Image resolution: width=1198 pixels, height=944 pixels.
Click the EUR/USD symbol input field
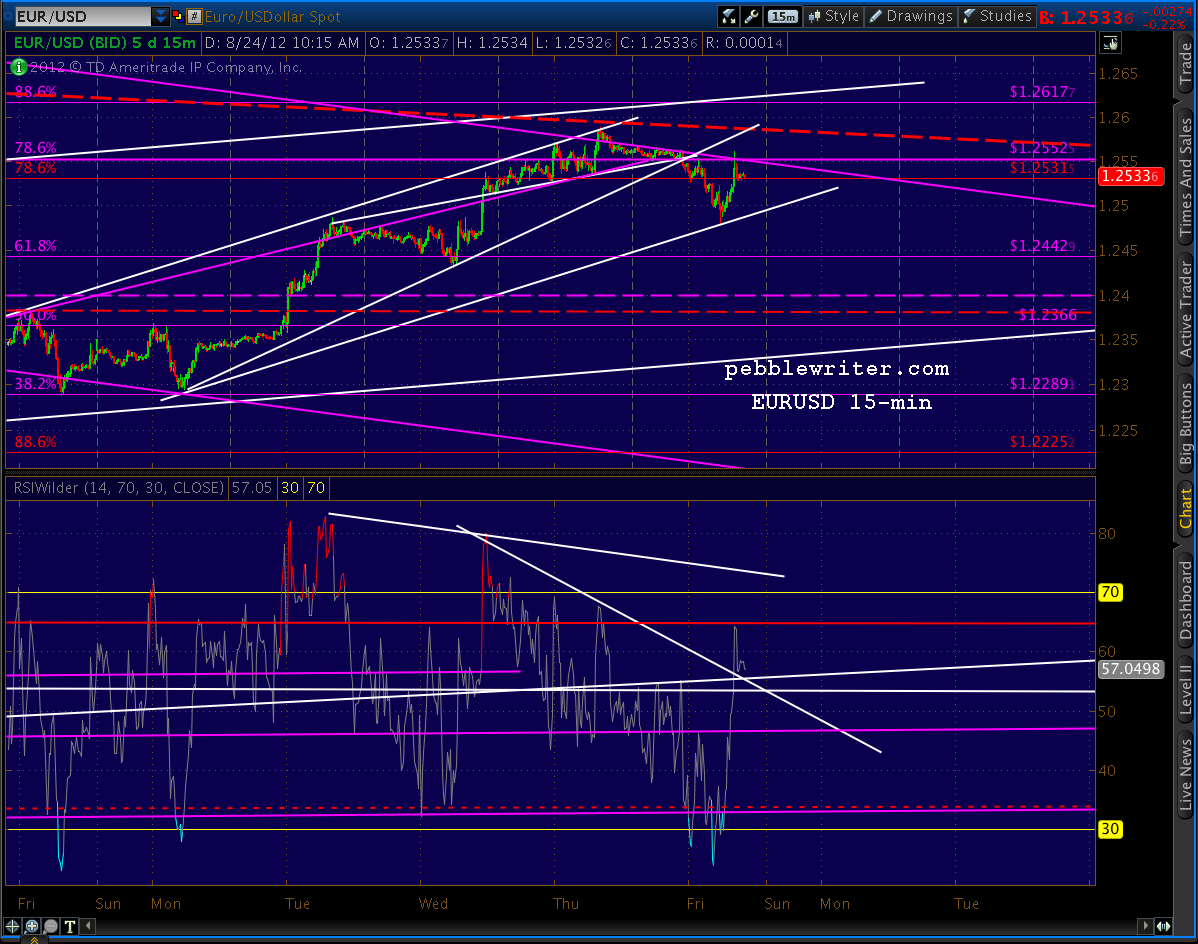[83, 16]
